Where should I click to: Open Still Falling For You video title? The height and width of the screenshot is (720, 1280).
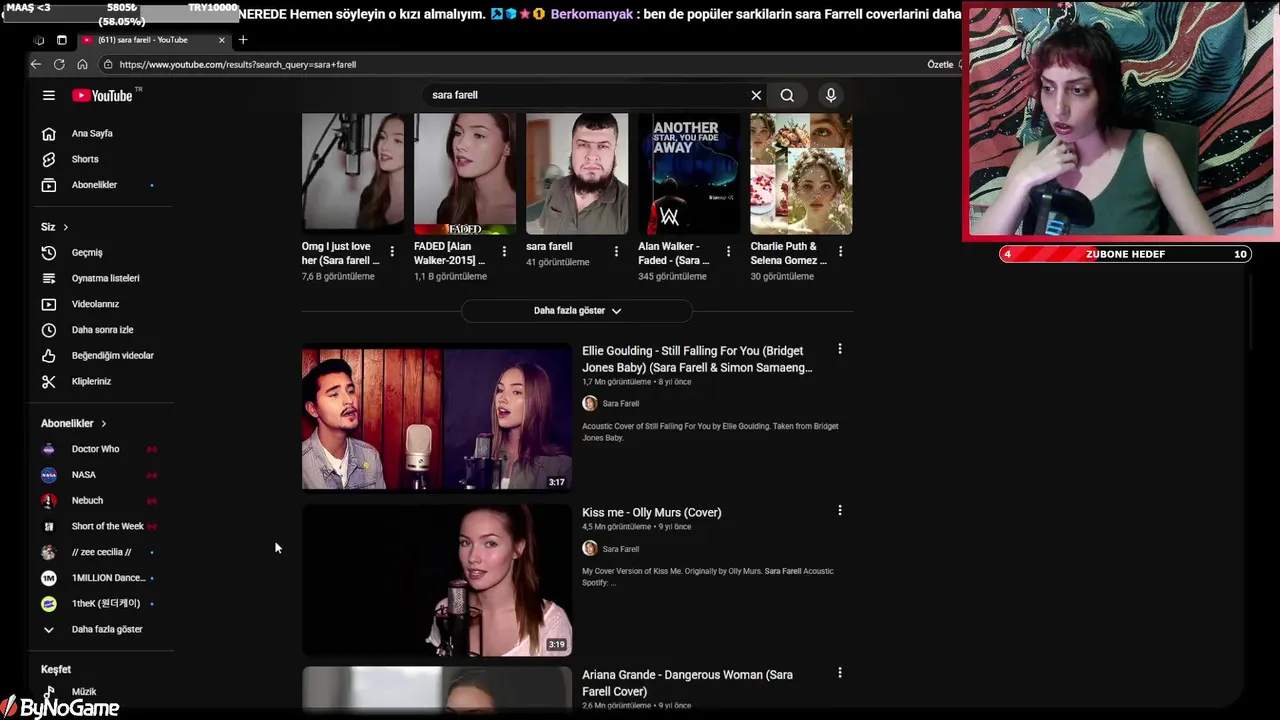click(x=697, y=359)
